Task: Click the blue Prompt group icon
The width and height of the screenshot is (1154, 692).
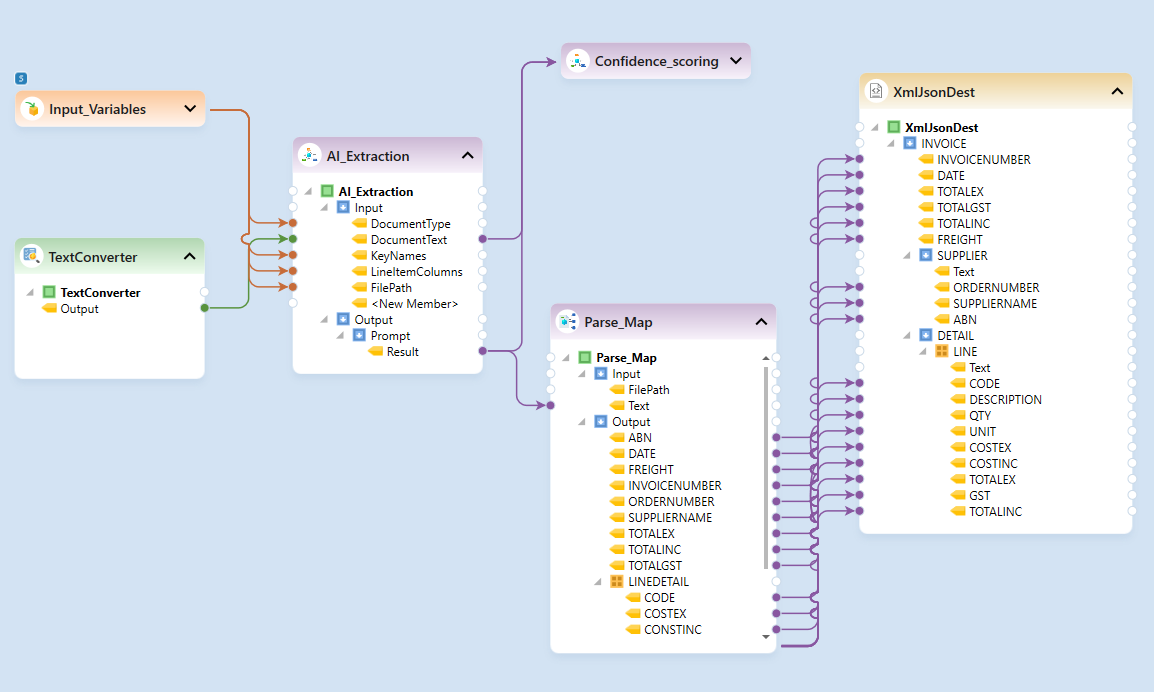Action: click(x=359, y=336)
